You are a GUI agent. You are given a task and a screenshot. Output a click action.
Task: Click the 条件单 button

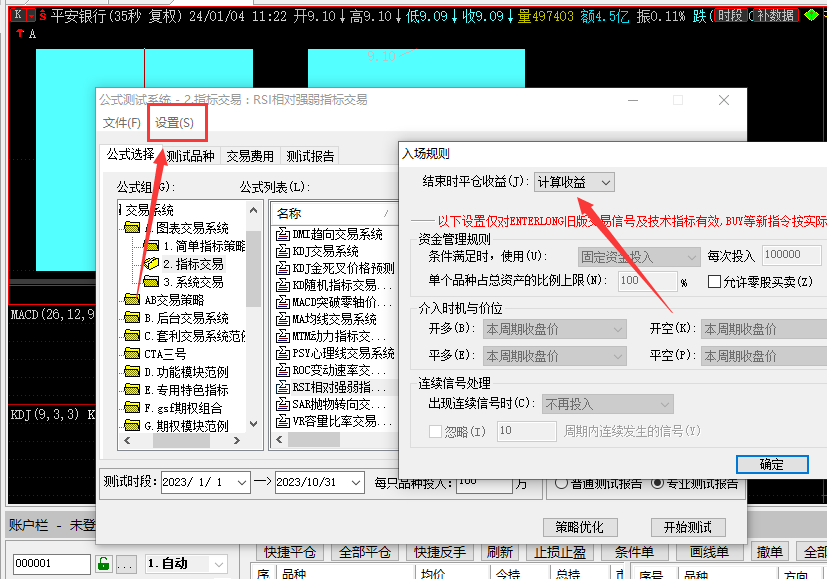pos(634,552)
